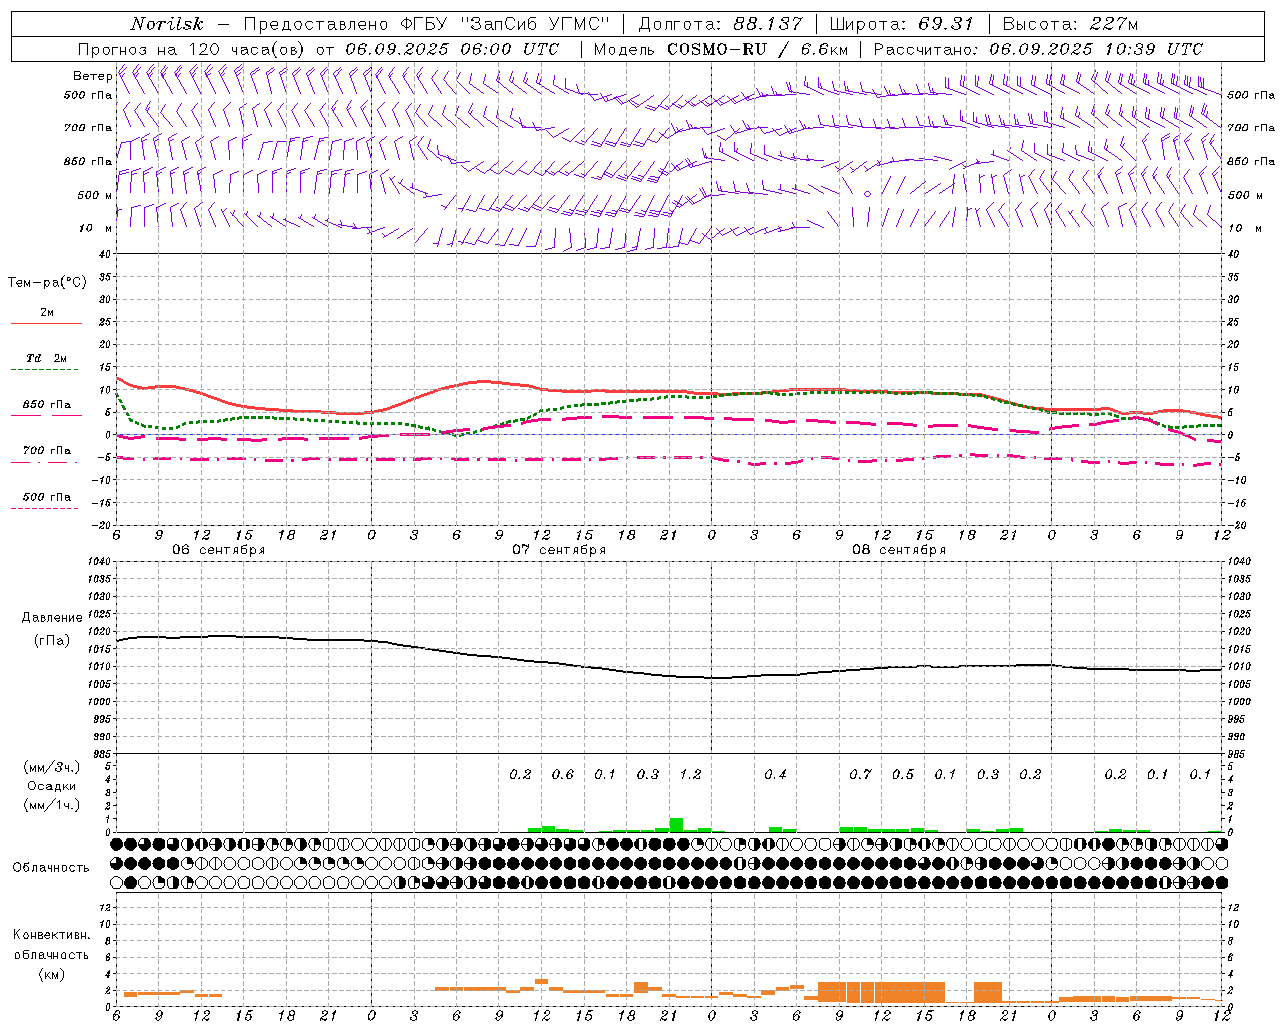Click the 08 сентября date label
Image resolution: width=1280 pixels, height=1024 pixels.
tap(899, 550)
